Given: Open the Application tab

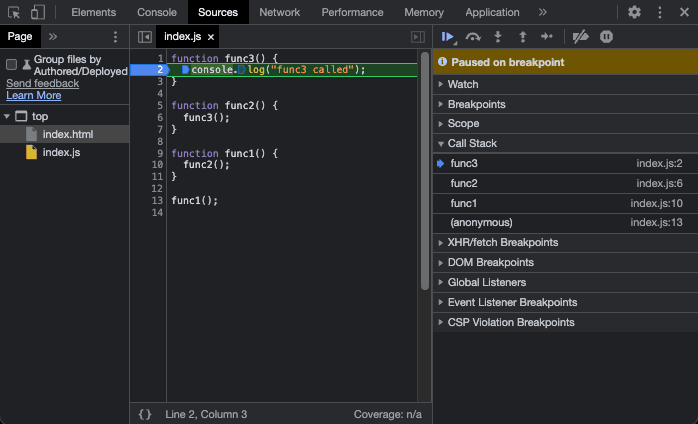Looking at the screenshot, I should 492,12.
